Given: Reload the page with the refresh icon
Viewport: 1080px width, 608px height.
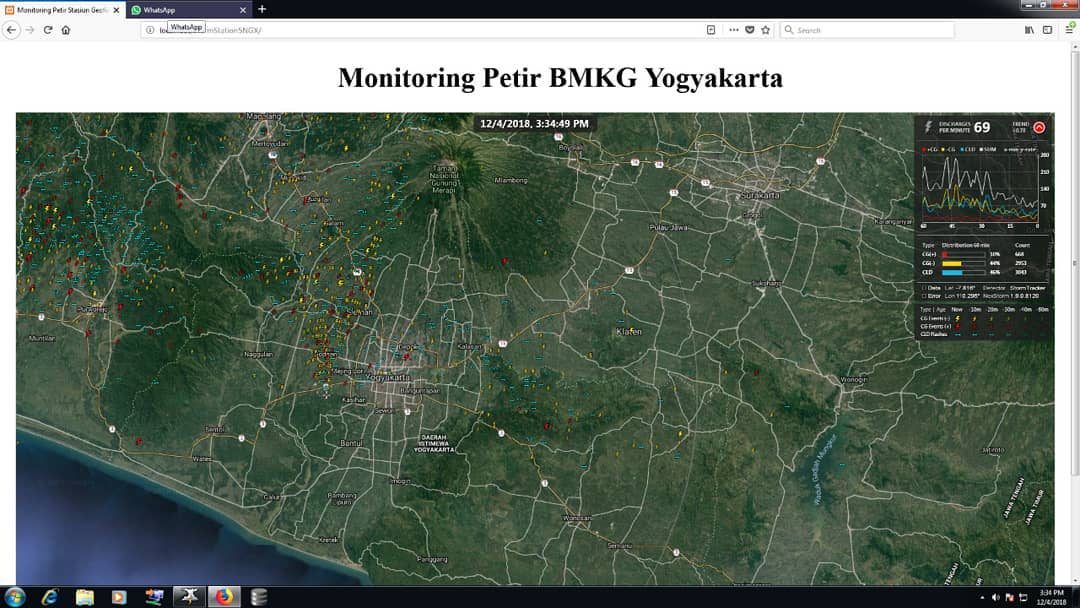Looking at the screenshot, I should [47, 30].
